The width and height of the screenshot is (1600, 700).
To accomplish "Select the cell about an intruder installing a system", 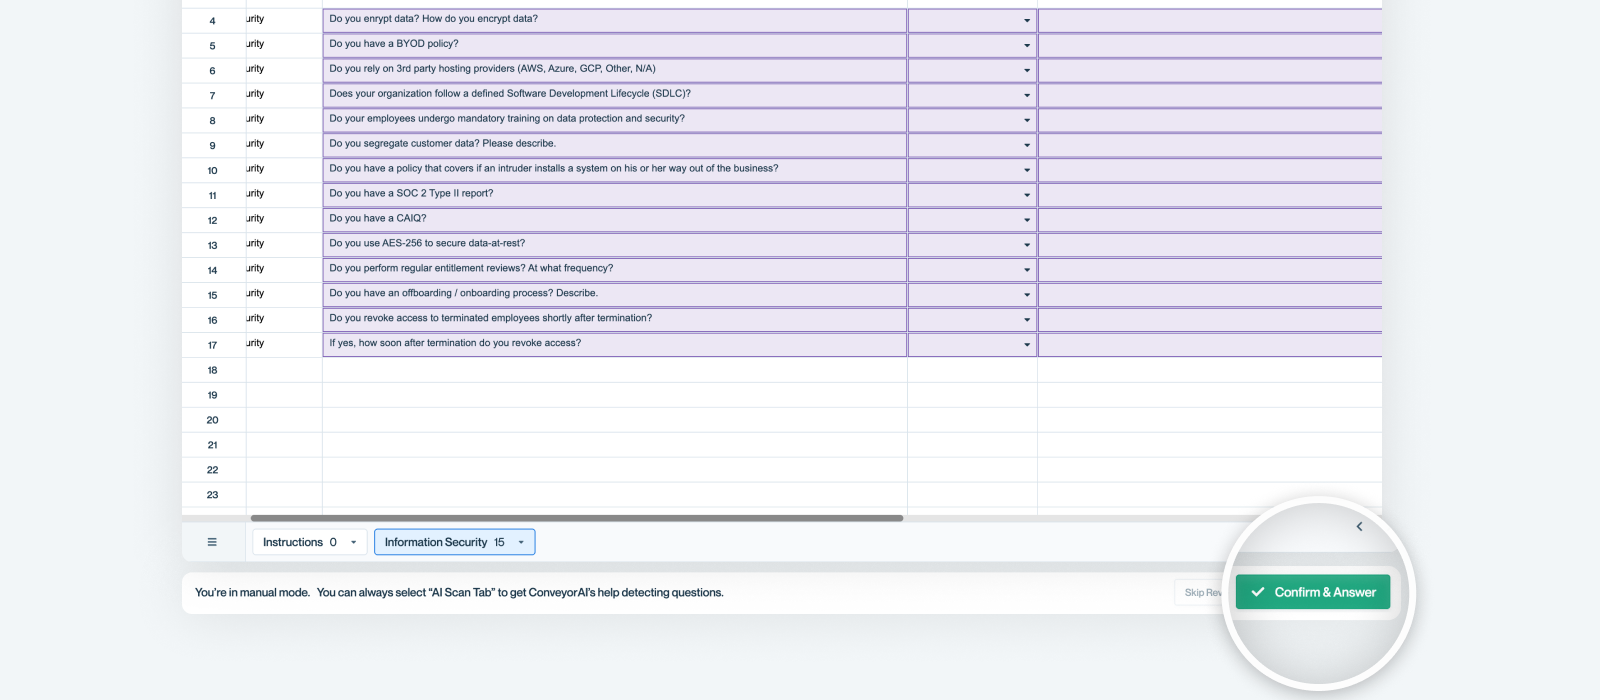I will point(615,170).
